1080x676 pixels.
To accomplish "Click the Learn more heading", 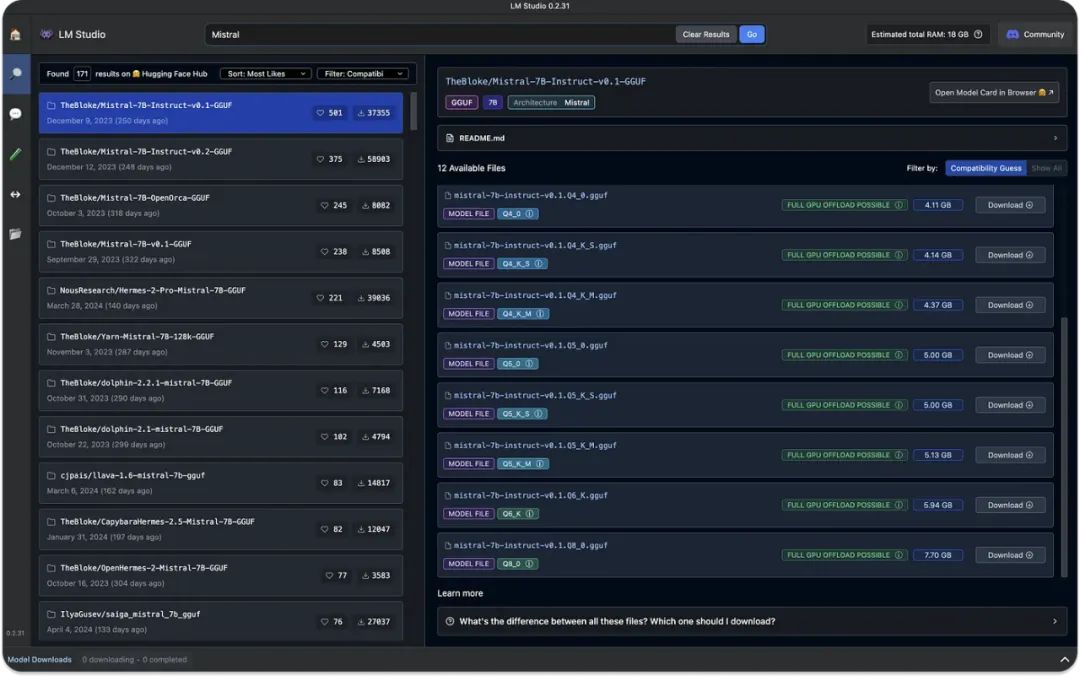I will 460,593.
